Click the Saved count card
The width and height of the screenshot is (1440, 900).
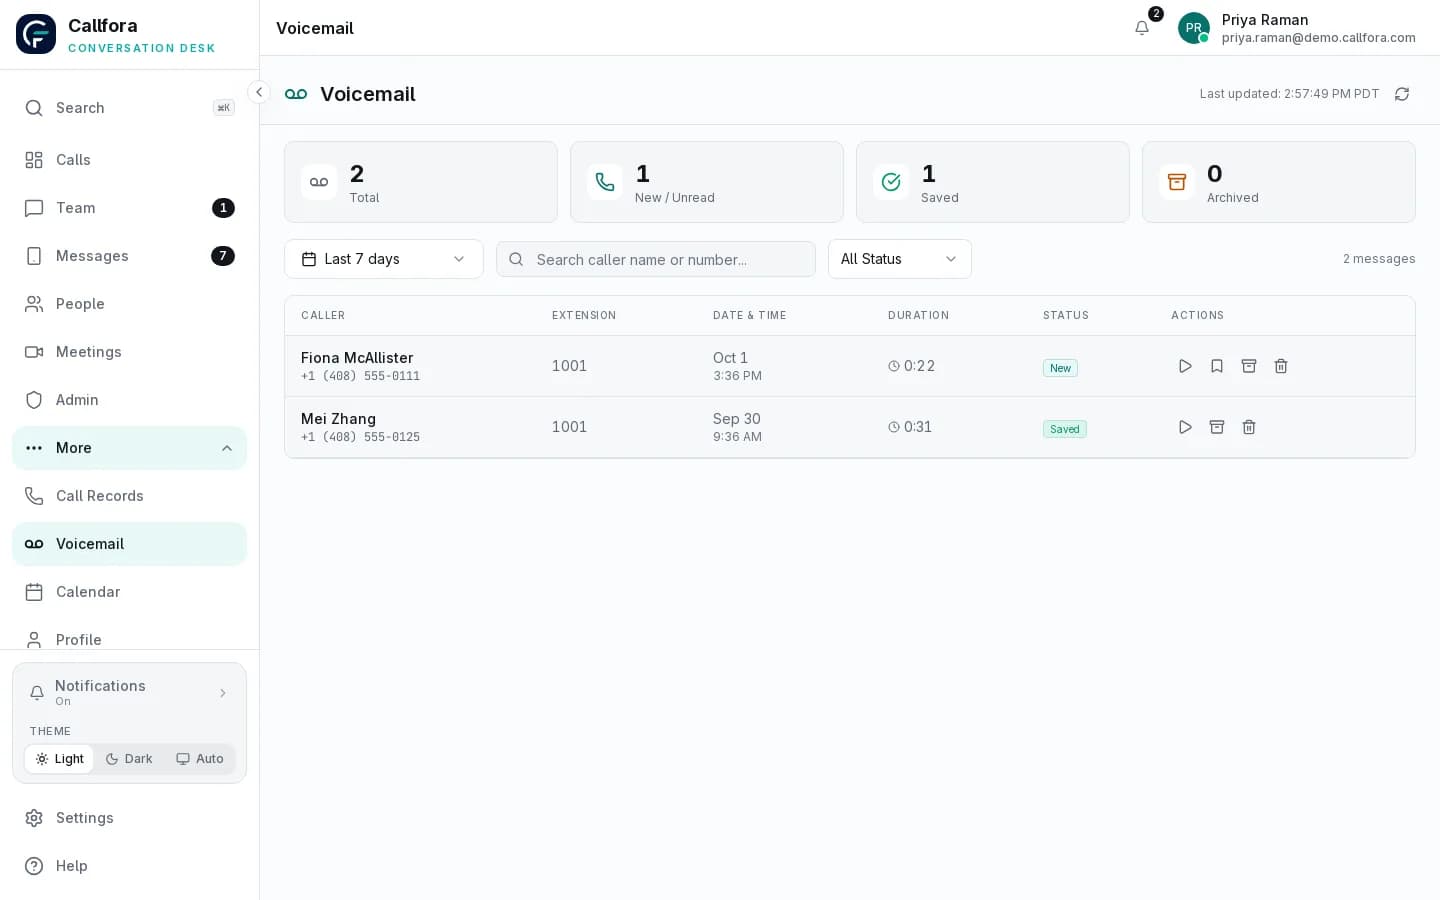pos(993,182)
